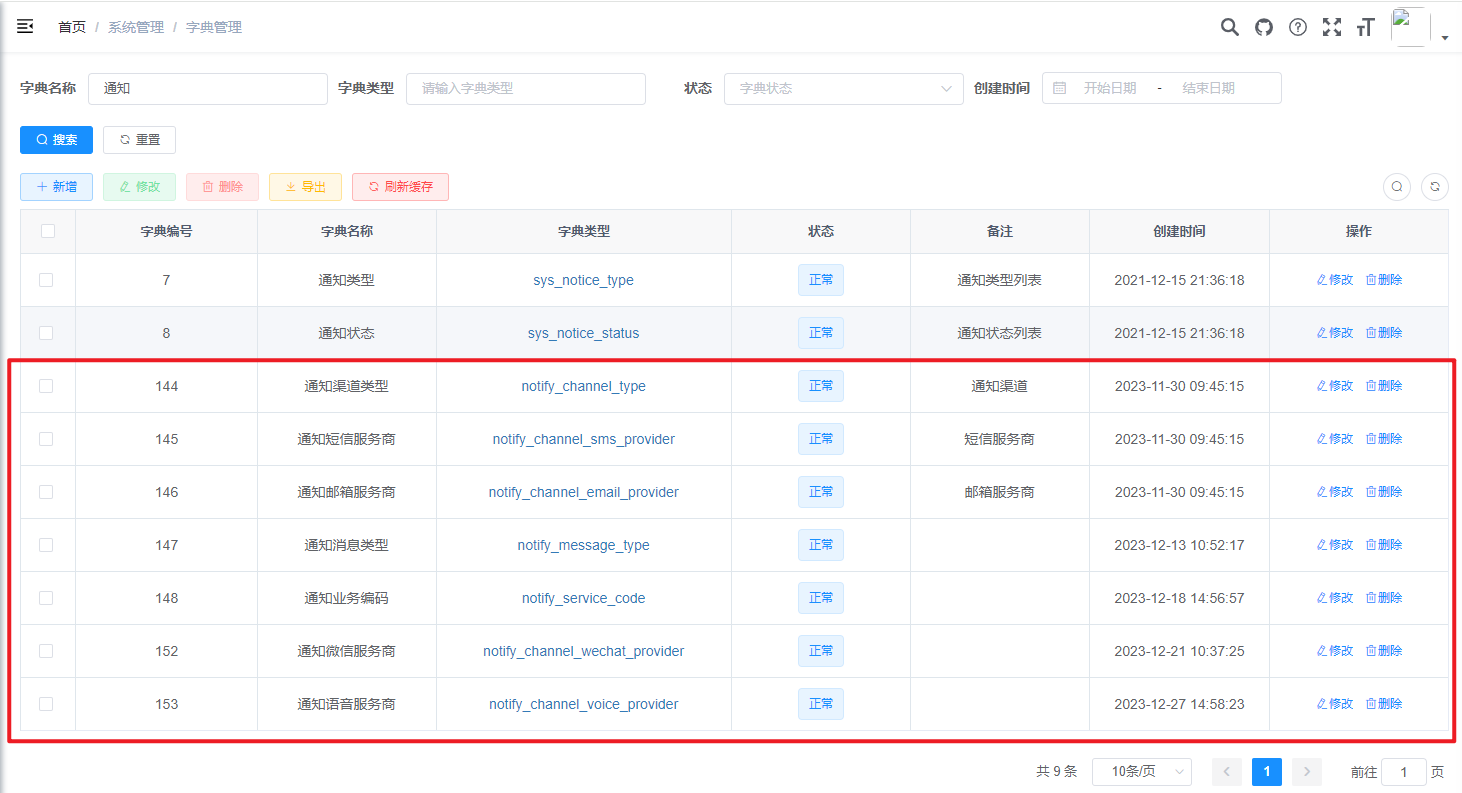Open the 字典状态 status dropdown
This screenshot has width=1462, height=793.
(x=843, y=88)
